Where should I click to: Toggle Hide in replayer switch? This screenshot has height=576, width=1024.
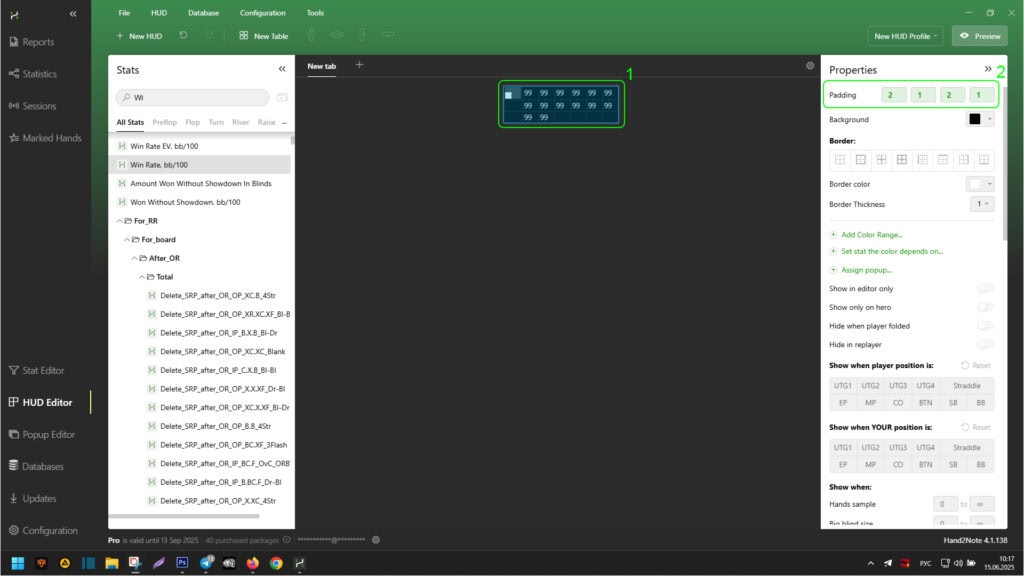point(985,344)
